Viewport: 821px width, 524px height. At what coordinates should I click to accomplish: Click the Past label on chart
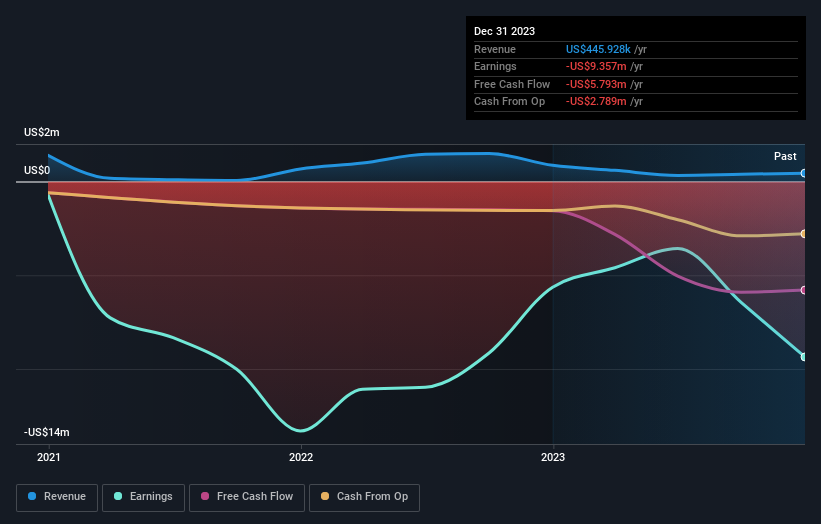(x=785, y=157)
